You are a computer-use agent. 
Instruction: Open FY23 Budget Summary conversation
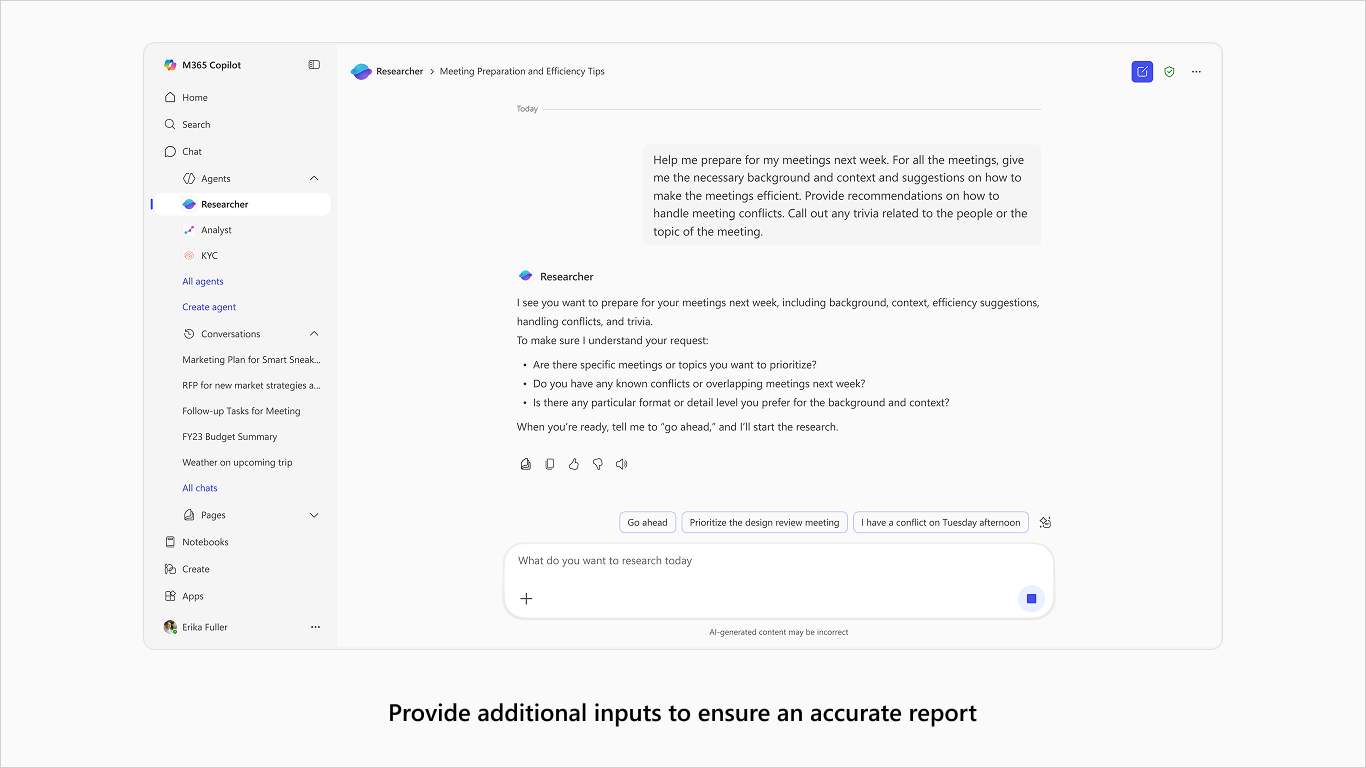230,437
